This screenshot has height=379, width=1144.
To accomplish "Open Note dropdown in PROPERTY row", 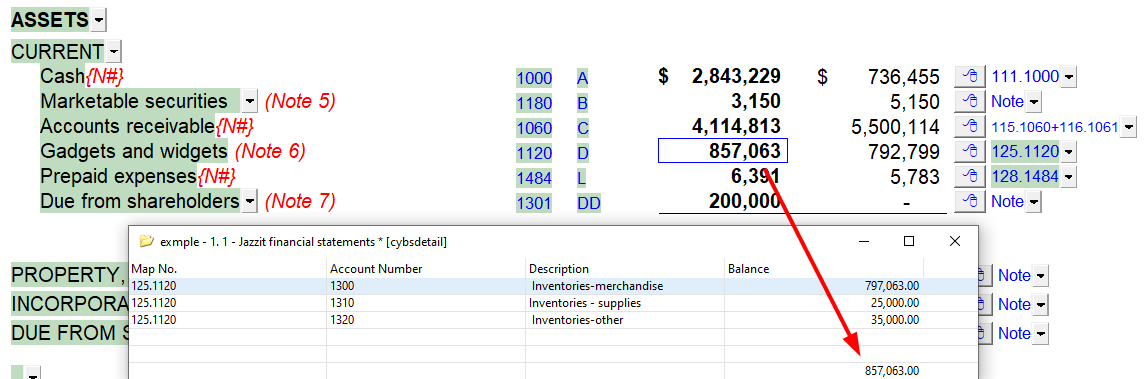I will click(x=1041, y=276).
